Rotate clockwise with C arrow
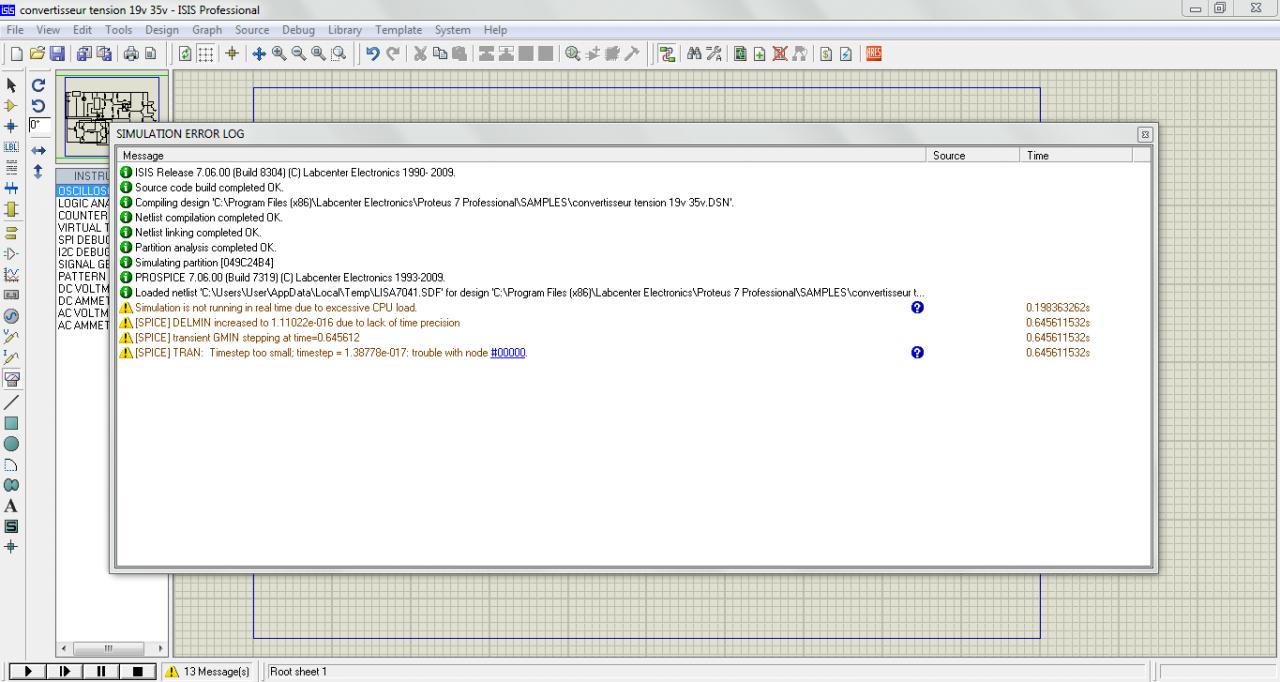Viewport: 1280px width, 682px height. click(x=39, y=85)
